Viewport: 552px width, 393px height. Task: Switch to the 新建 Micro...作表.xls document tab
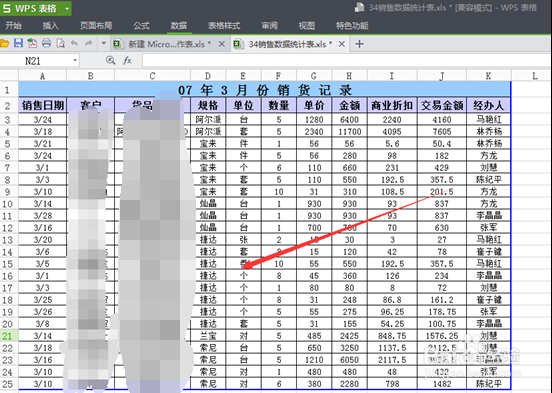(169, 44)
